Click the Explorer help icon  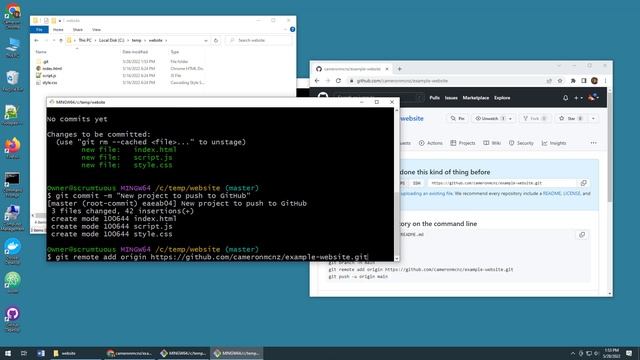click(x=292, y=29)
